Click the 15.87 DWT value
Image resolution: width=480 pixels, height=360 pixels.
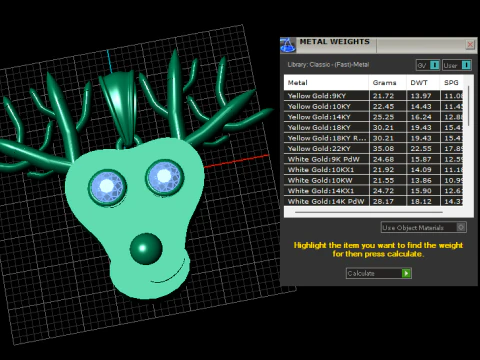pos(421,159)
